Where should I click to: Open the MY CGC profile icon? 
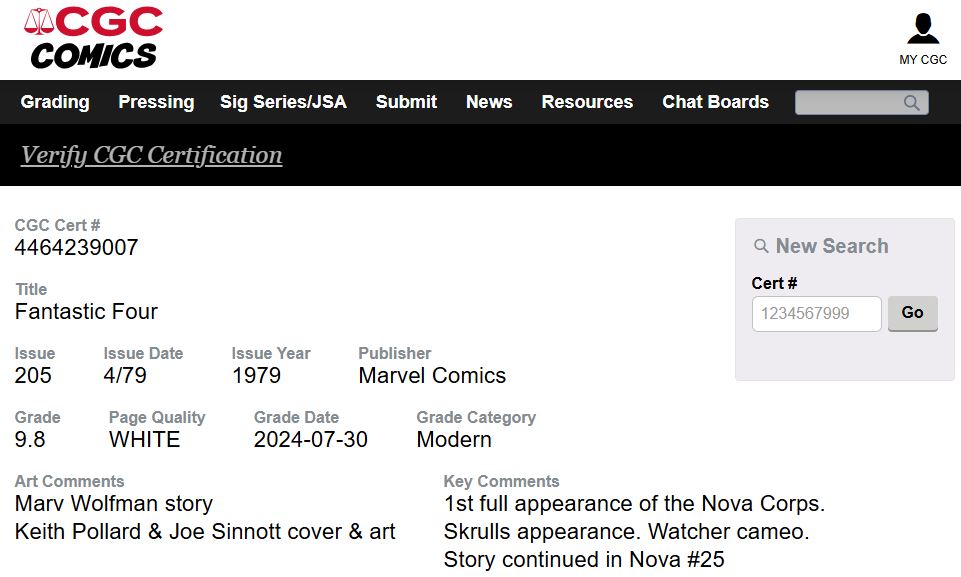[x=922, y=28]
